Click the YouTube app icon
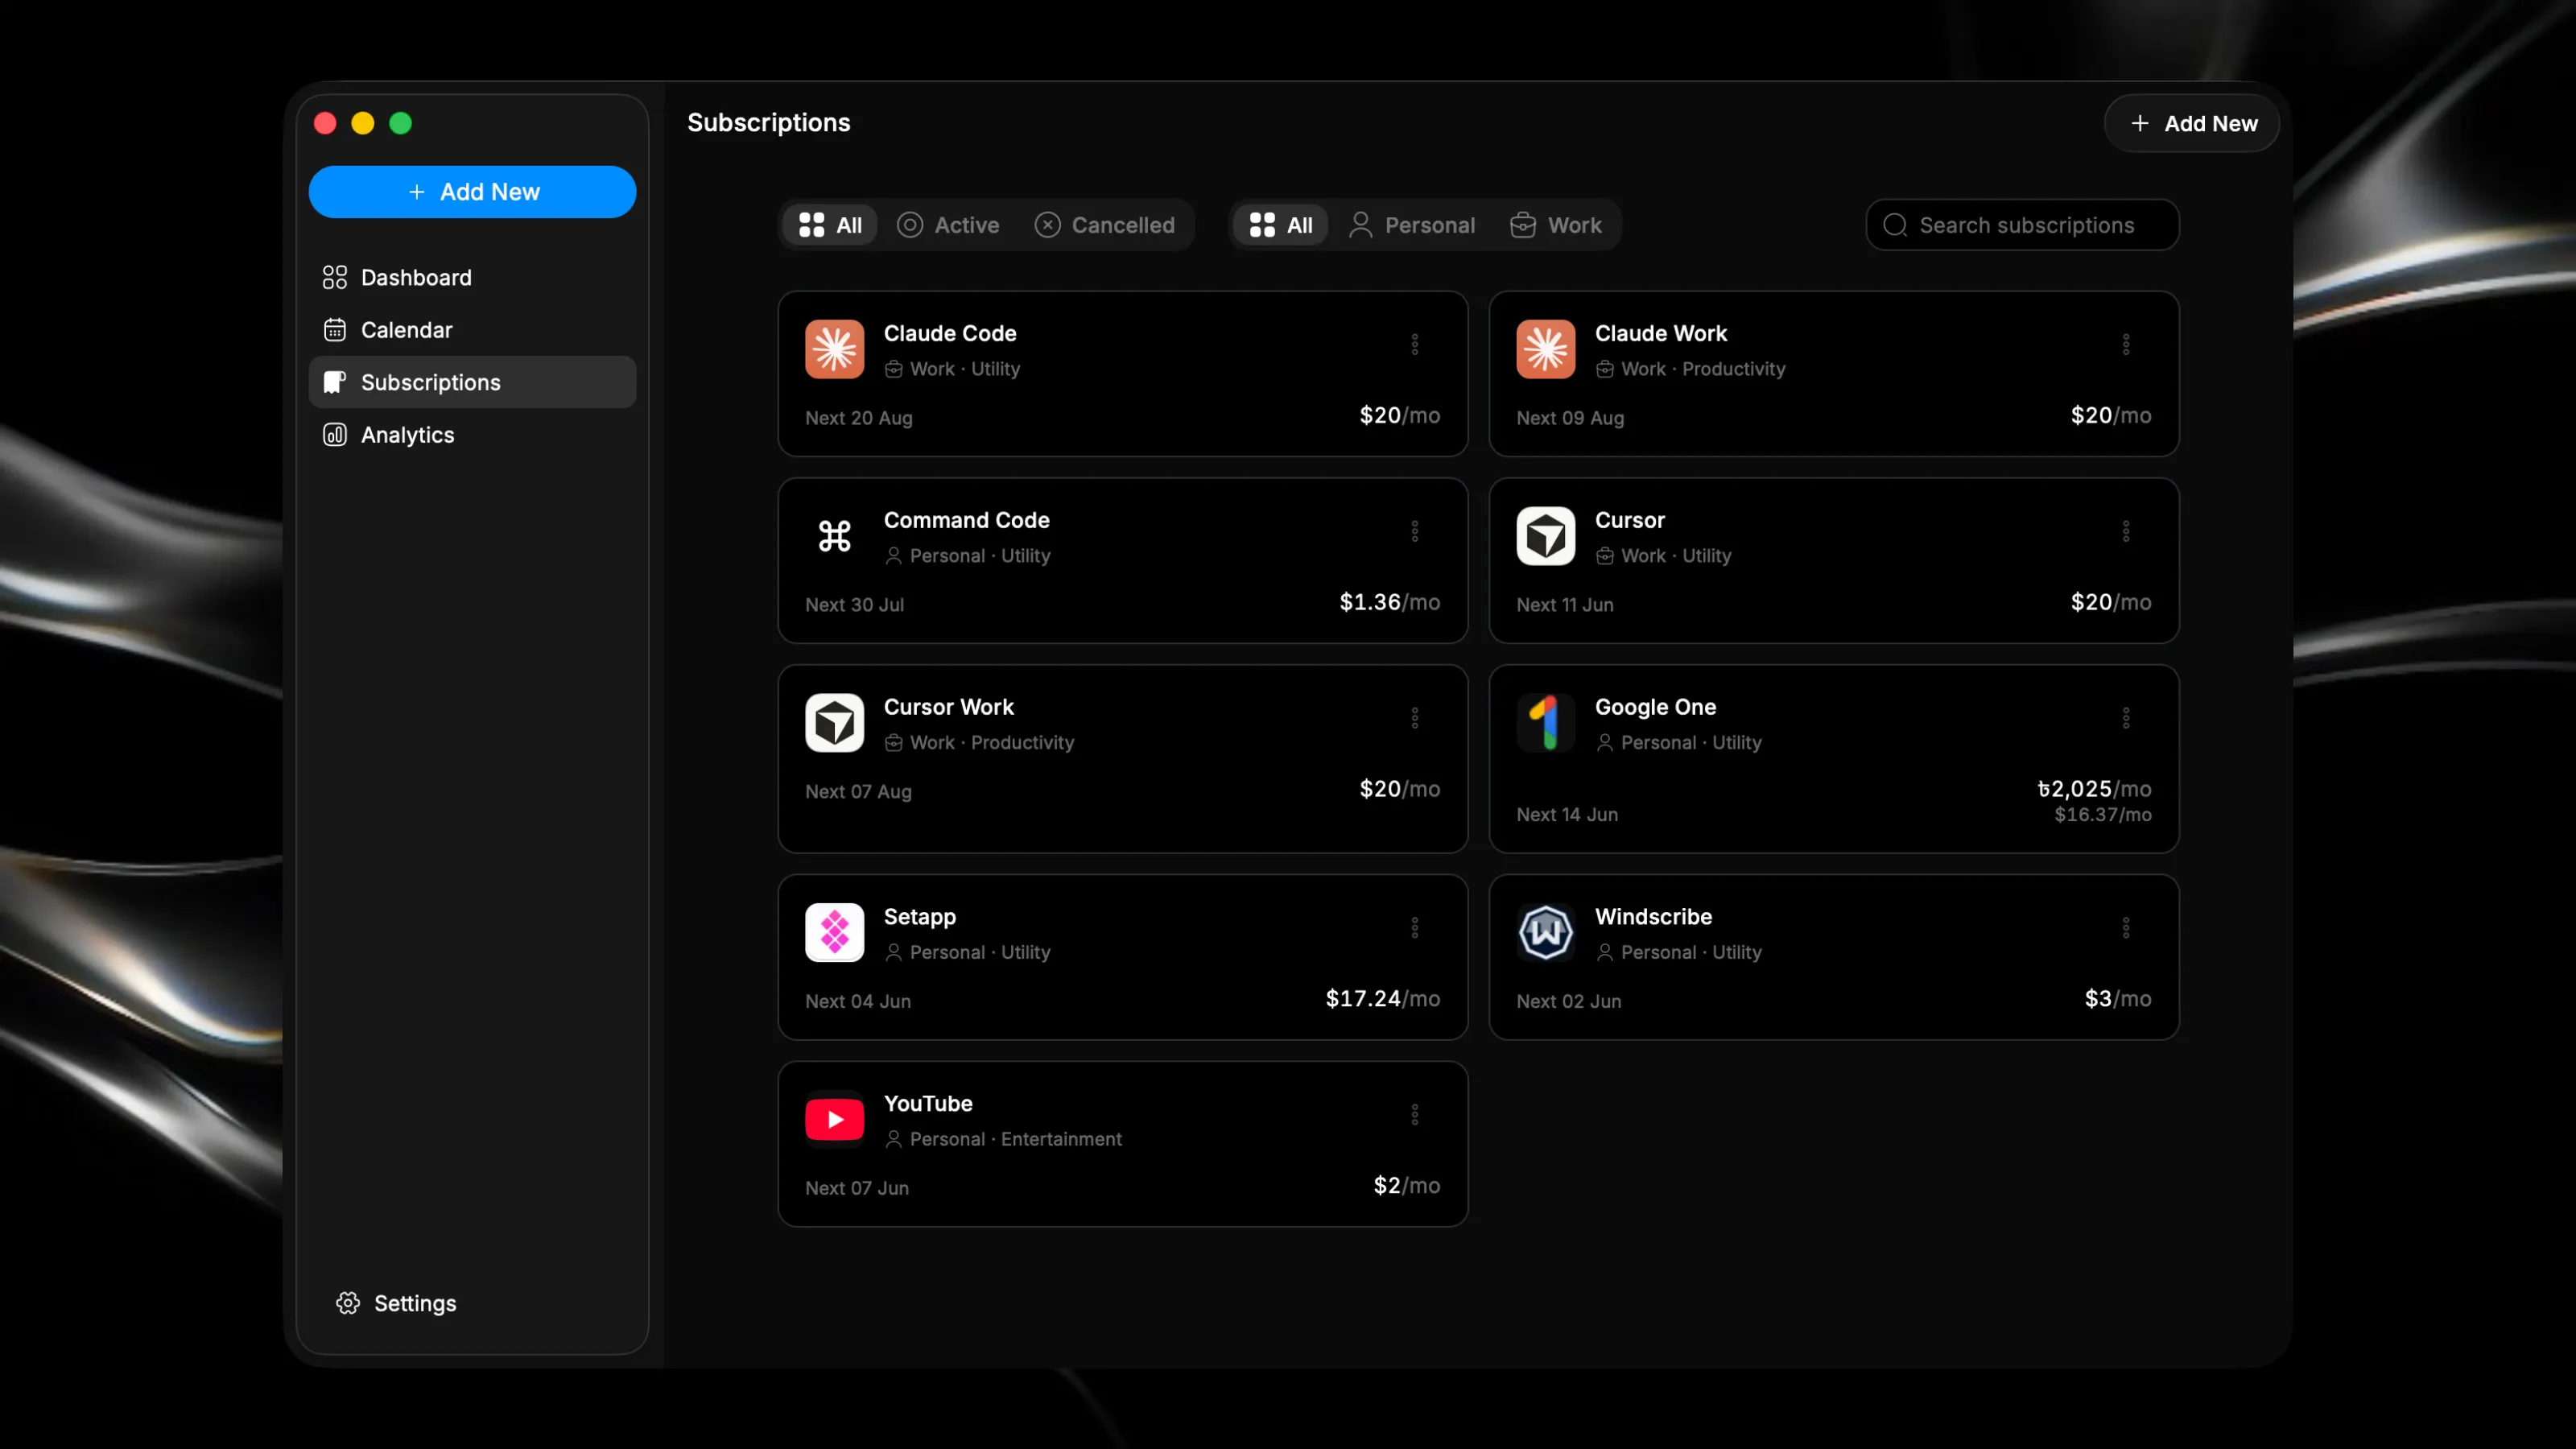Screen dimensions: 2576x1449 point(834,1119)
